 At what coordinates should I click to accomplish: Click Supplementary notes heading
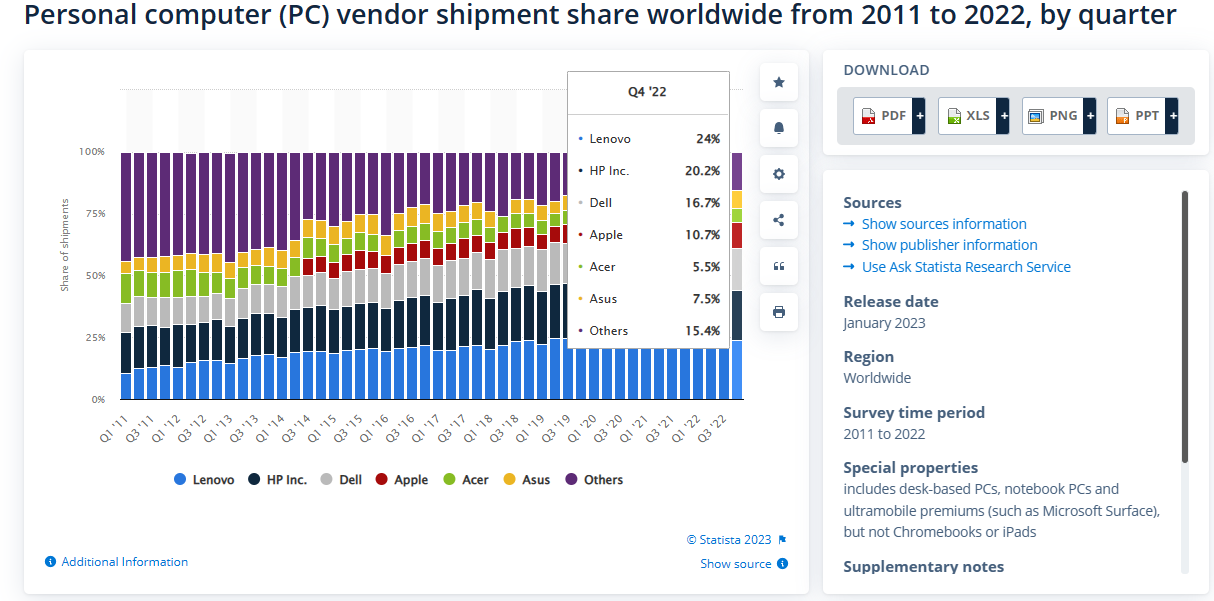pos(923,567)
